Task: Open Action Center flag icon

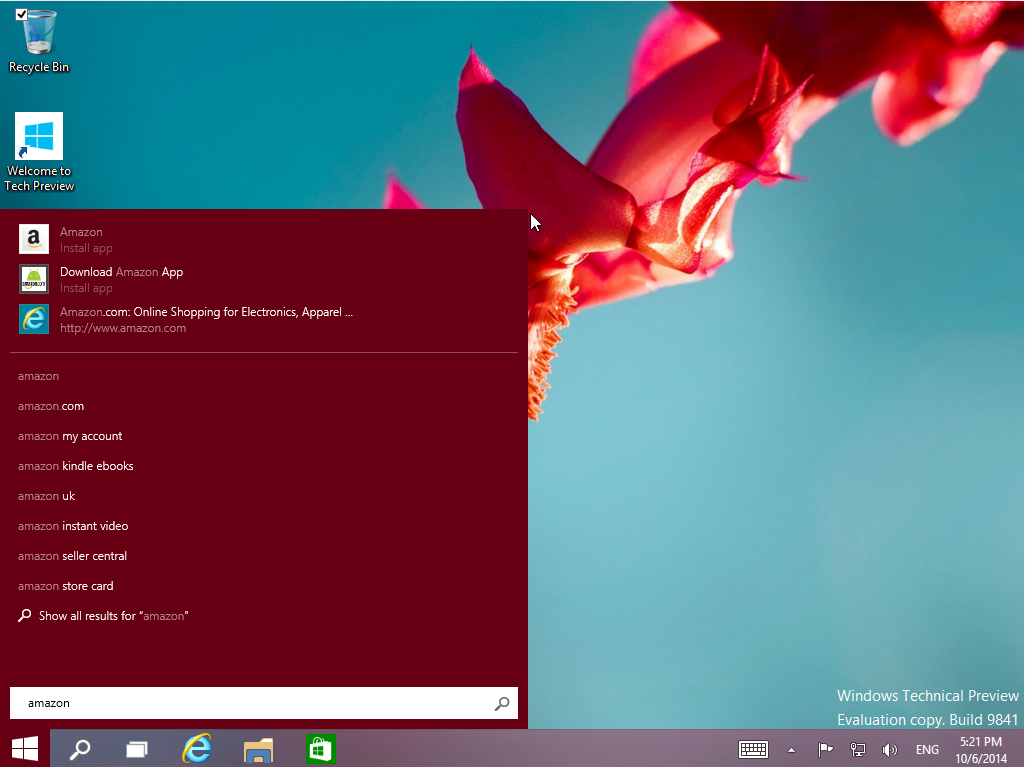Action: tap(826, 749)
